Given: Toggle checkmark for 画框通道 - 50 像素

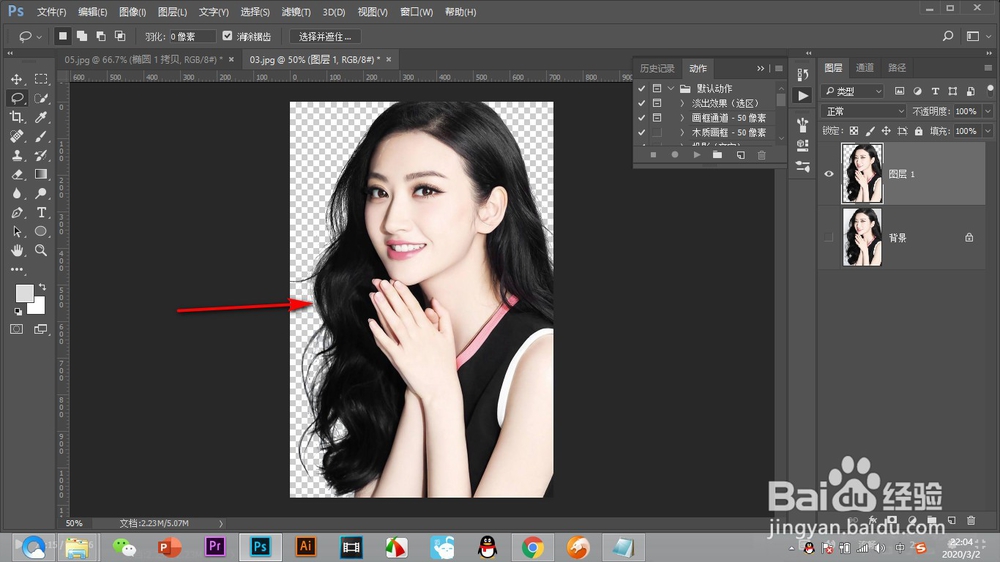Looking at the screenshot, I should tap(642, 117).
